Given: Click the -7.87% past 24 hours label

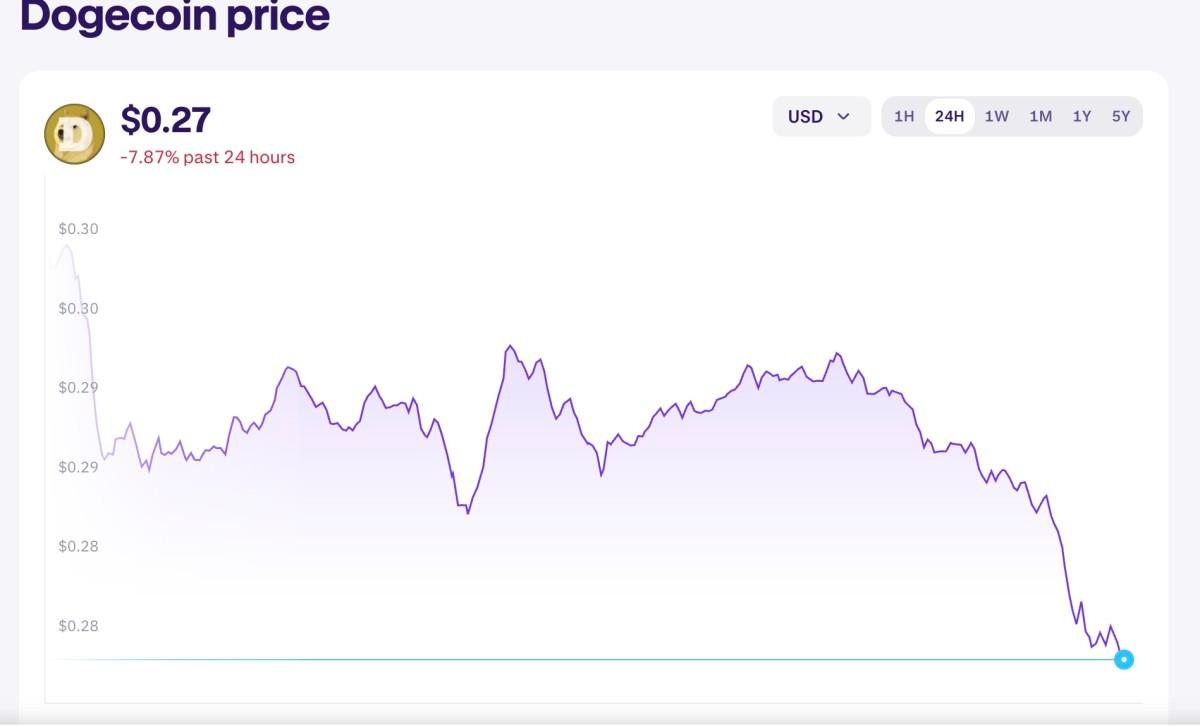Looking at the screenshot, I should pos(206,157).
